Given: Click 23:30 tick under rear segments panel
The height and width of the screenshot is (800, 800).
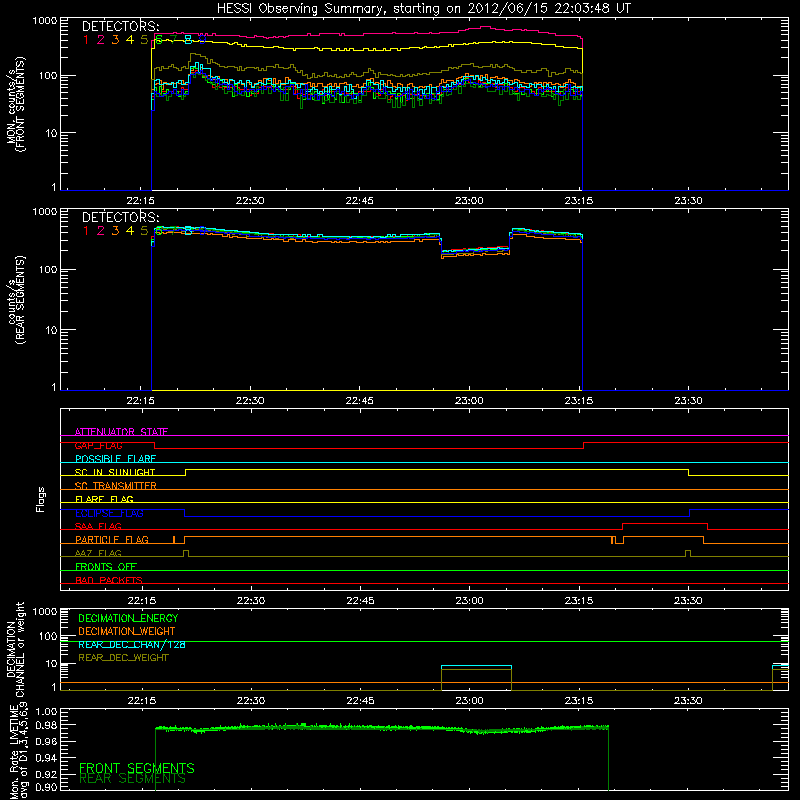Looking at the screenshot, I should pos(688,401).
